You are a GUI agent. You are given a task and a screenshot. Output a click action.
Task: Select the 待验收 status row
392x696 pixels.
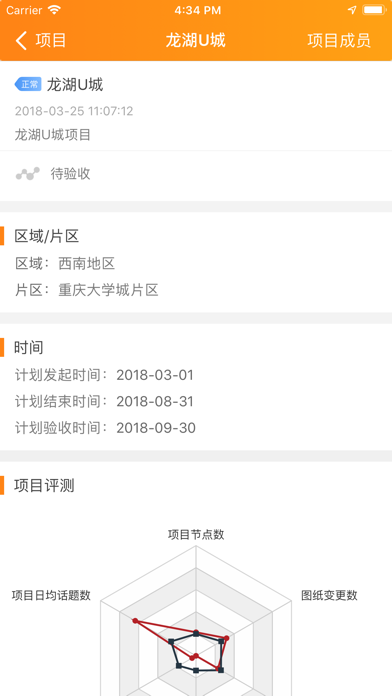pyautogui.click(x=196, y=174)
